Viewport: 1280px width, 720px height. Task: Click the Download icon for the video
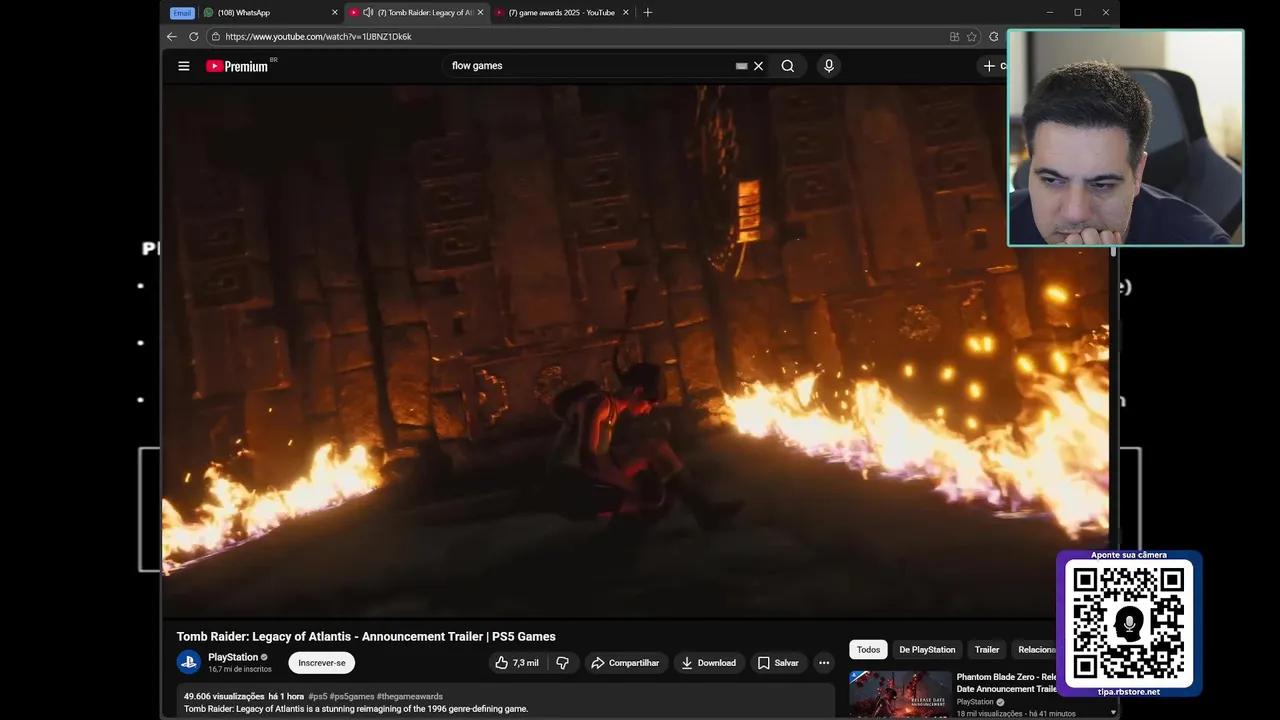tap(686, 662)
